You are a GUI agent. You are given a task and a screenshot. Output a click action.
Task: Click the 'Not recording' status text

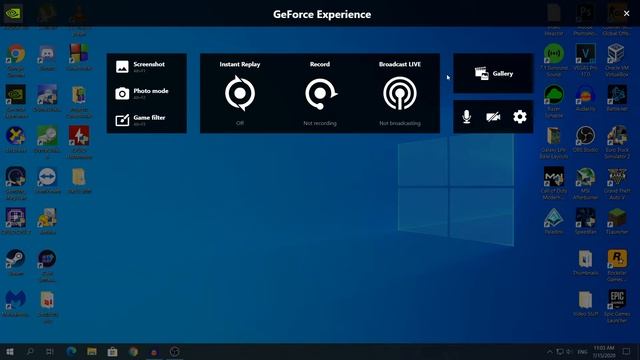[x=320, y=123]
